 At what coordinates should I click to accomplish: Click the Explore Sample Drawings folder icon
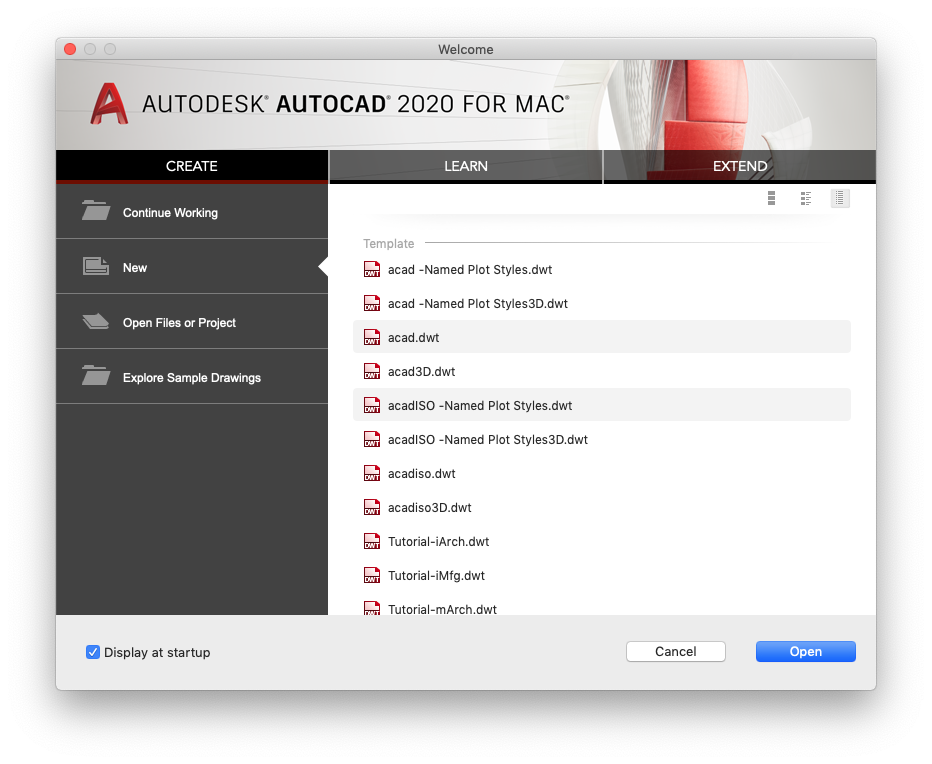click(95, 376)
